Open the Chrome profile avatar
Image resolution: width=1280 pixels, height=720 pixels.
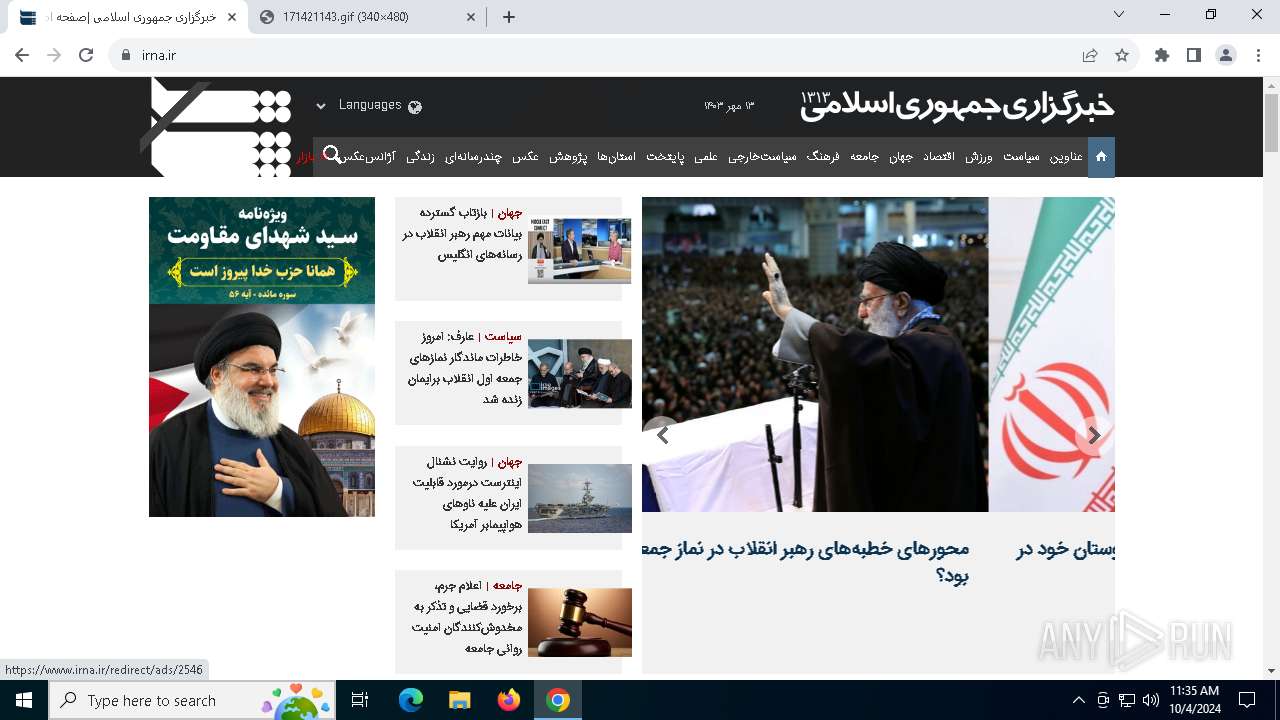(x=1226, y=55)
